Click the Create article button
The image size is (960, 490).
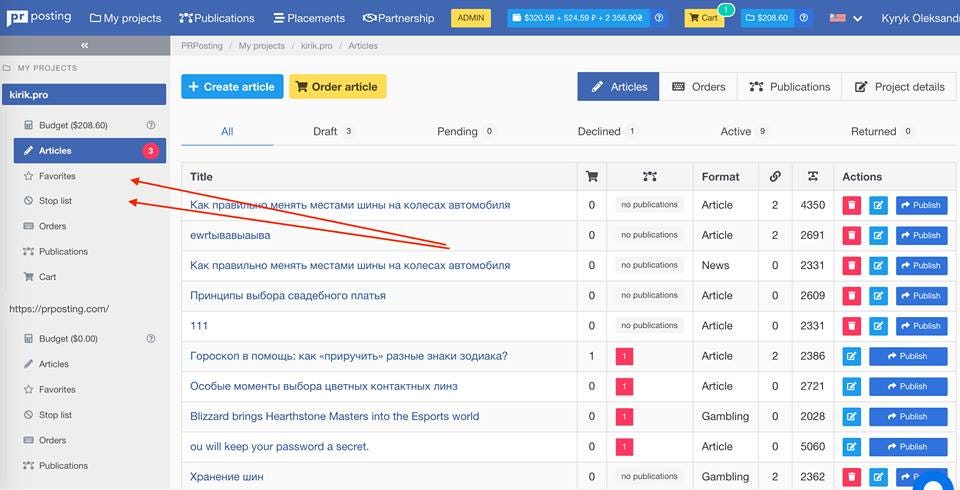click(x=232, y=86)
